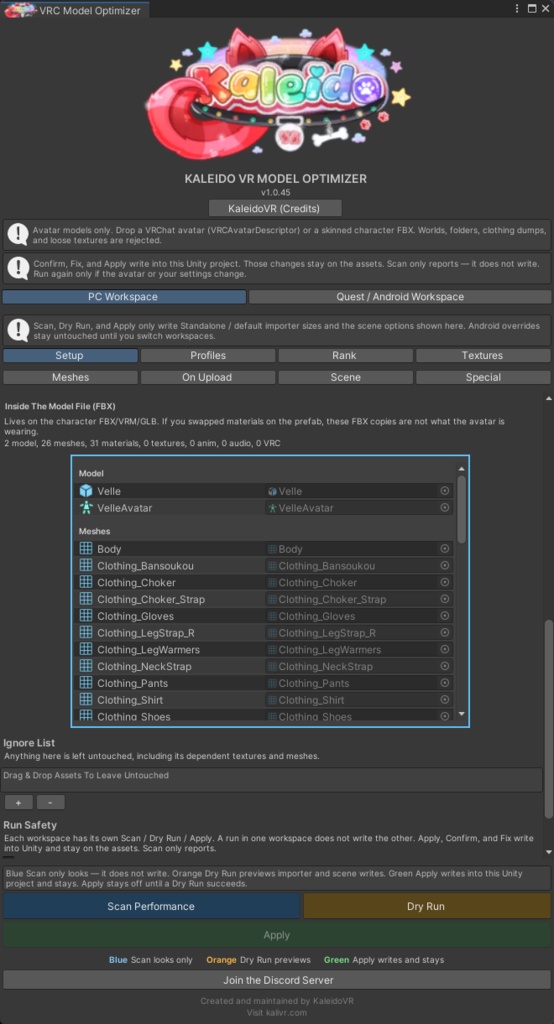Click the VelleAvatar humanoid icon
This screenshot has height=1024, width=554.
tap(86, 507)
